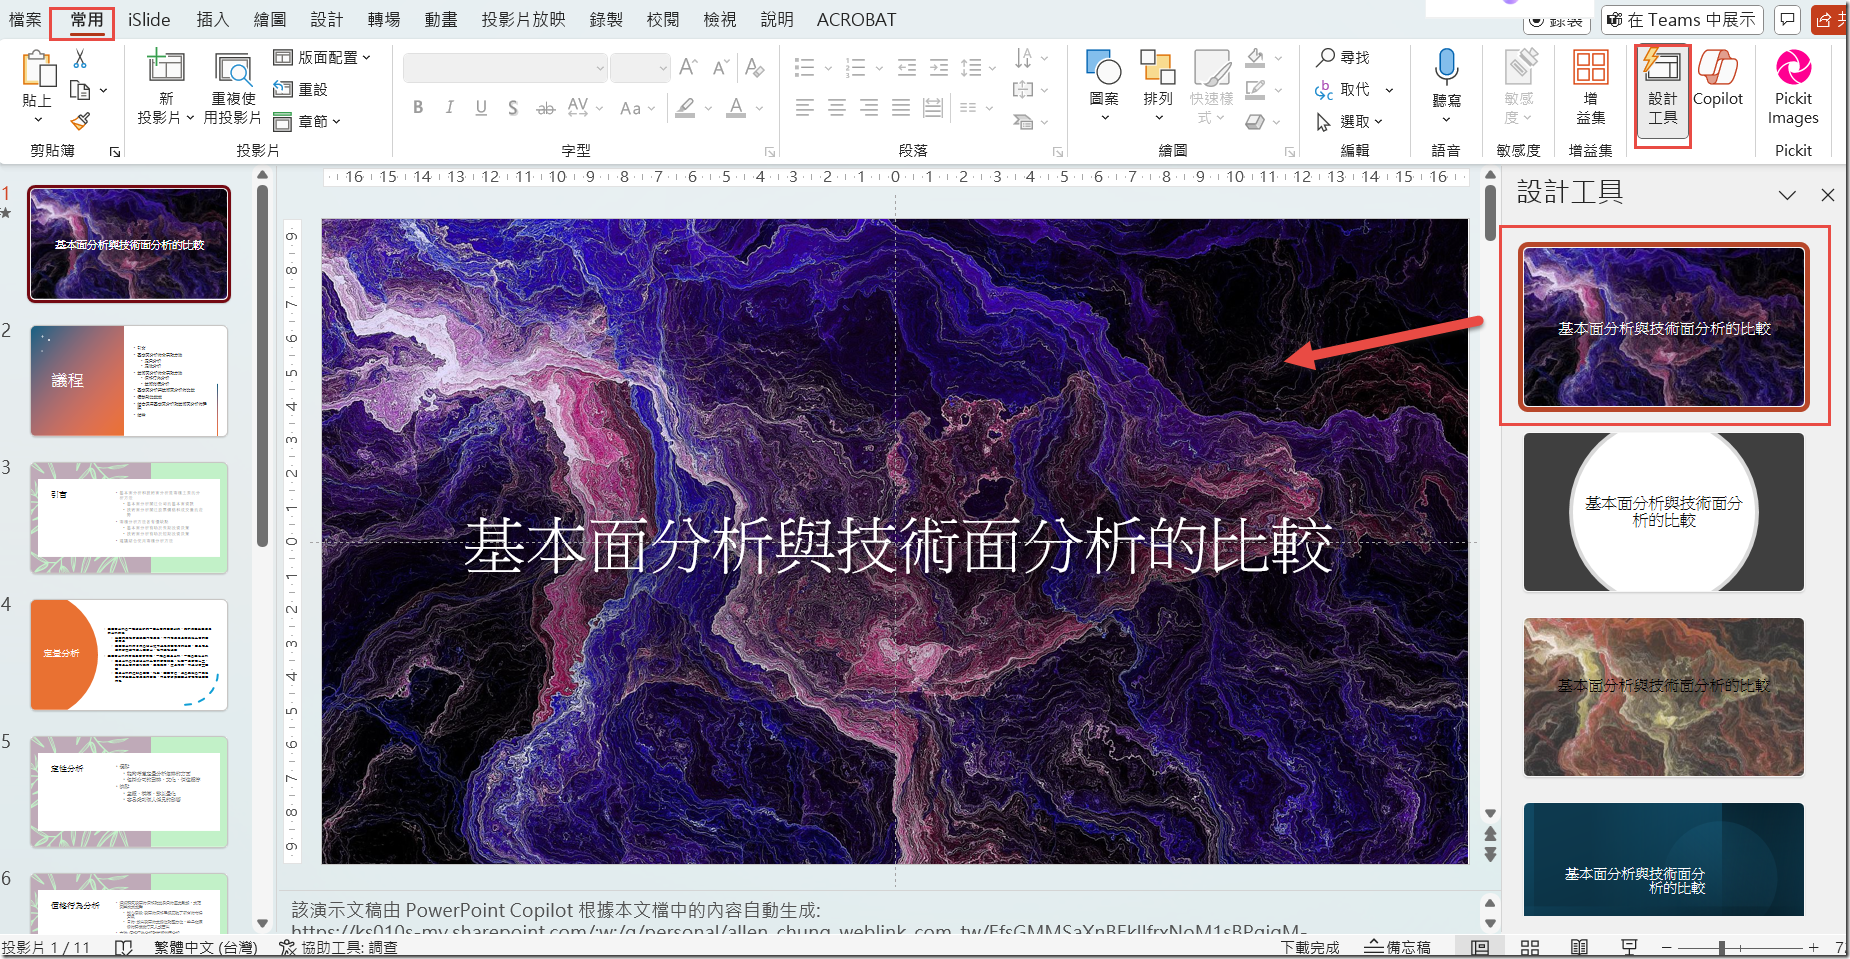Open the Transitions (轉場) tab

coord(383,19)
